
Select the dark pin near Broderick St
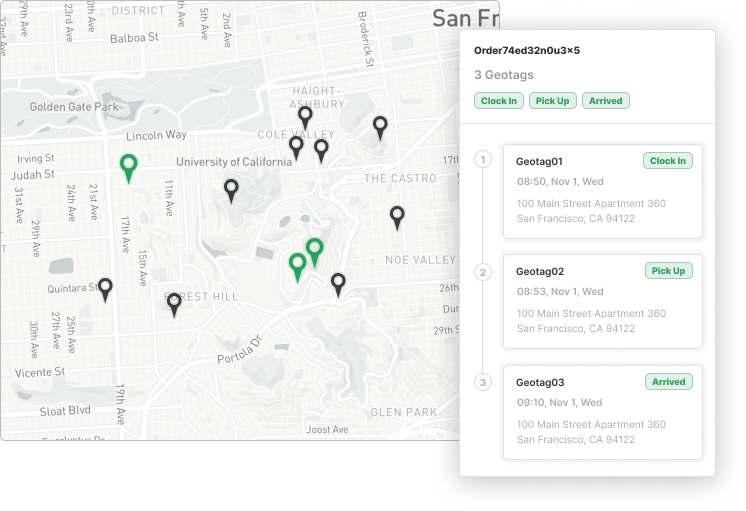tap(380, 126)
